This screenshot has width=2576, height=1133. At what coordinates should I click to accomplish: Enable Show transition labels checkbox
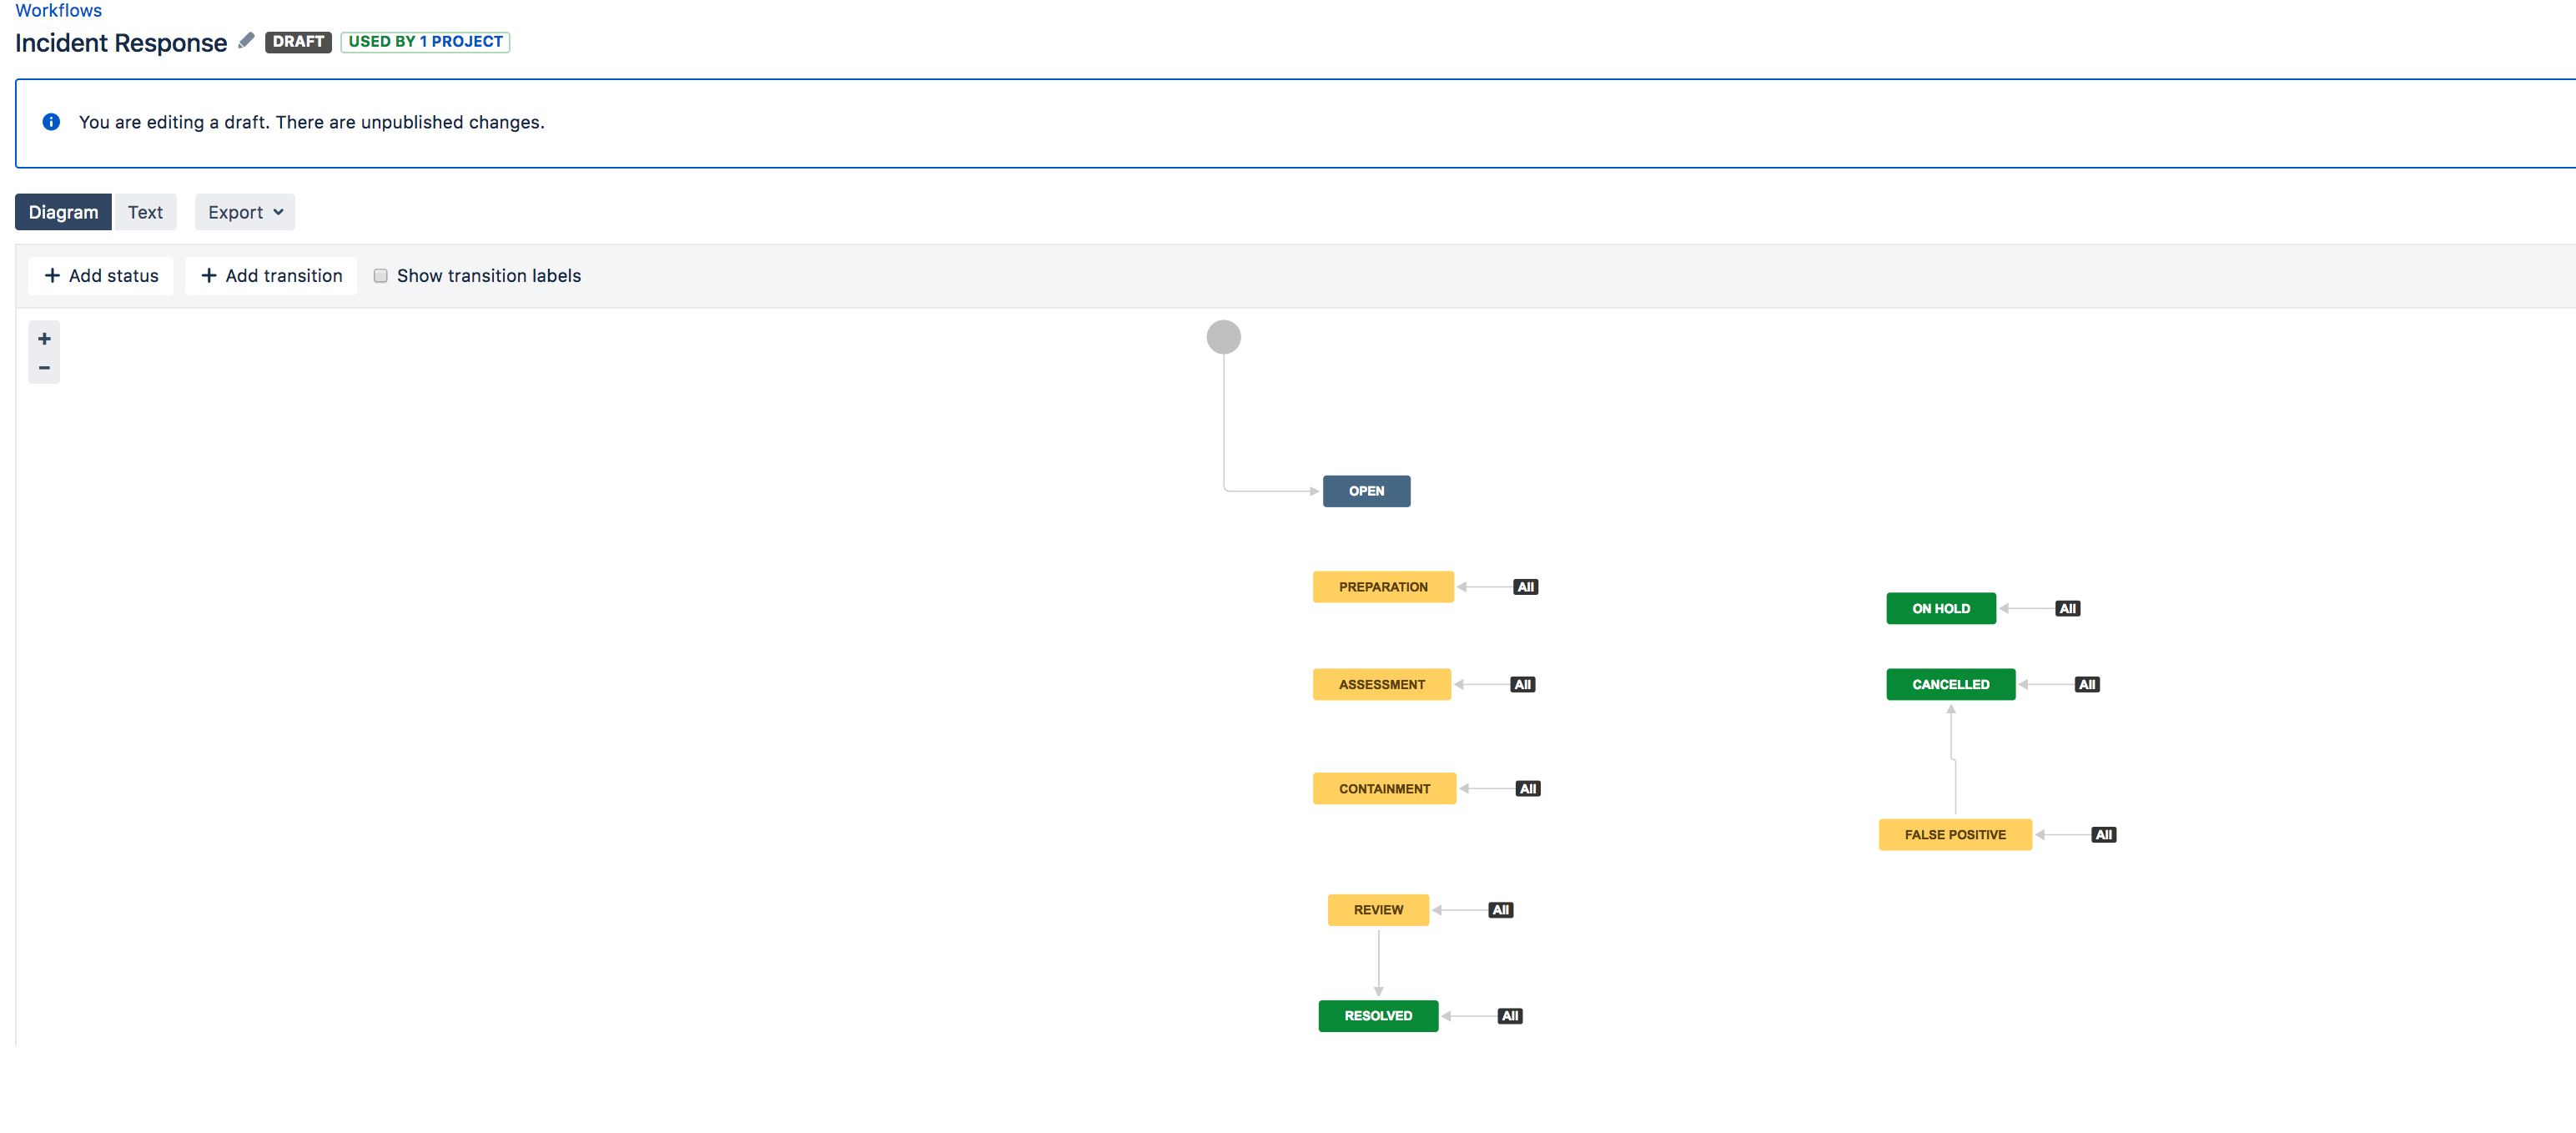tap(380, 276)
